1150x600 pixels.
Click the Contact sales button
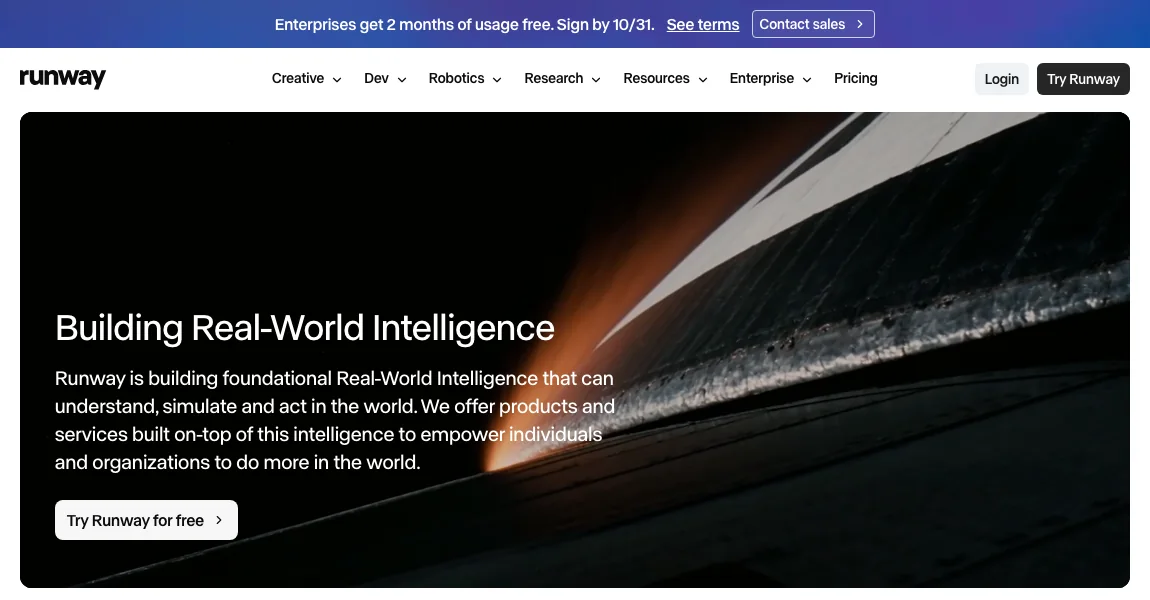coord(813,24)
